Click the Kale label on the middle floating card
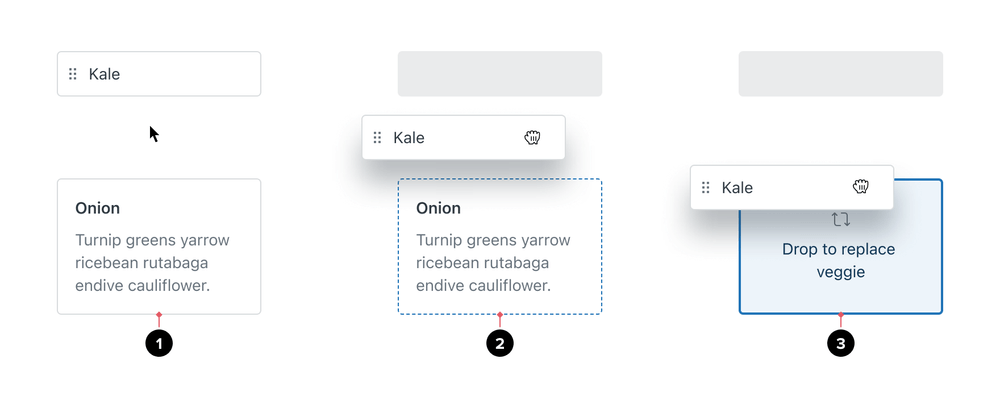 coord(409,138)
